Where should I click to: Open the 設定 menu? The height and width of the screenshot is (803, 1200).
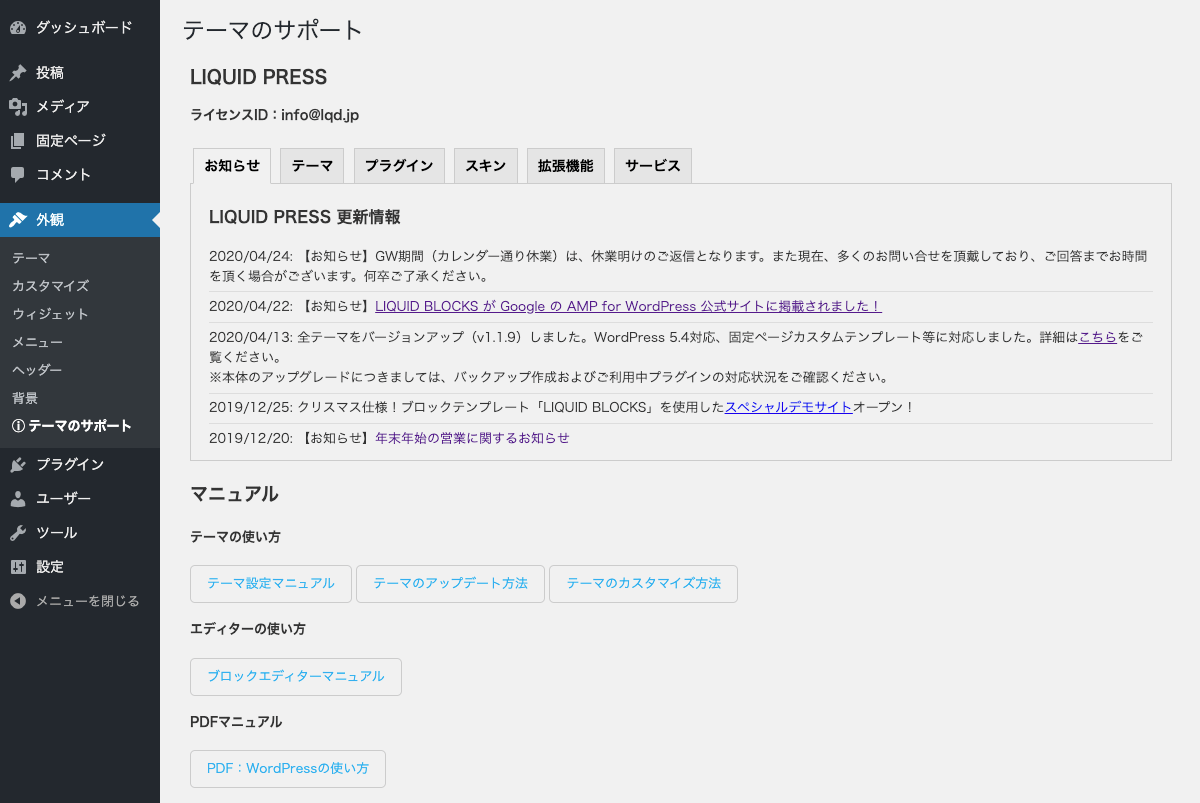[x=80, y=567]
